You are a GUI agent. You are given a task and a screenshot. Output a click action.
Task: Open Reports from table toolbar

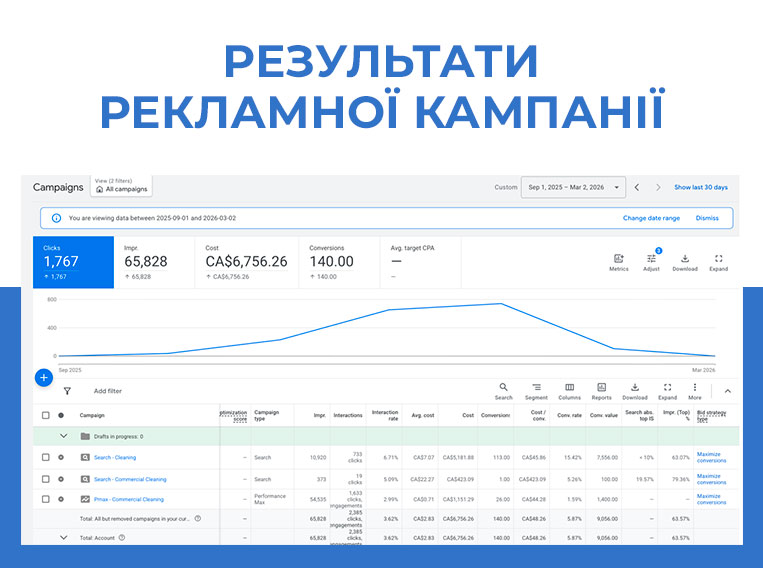pos(601,391)
